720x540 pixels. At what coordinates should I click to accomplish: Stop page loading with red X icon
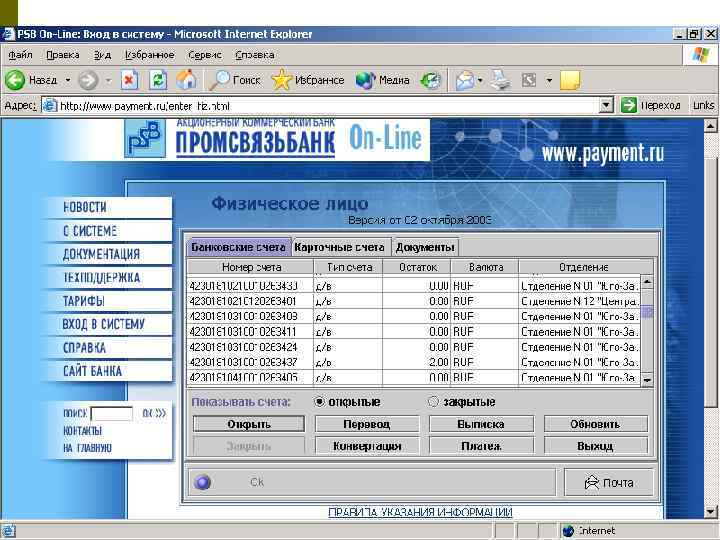(129, 80)
